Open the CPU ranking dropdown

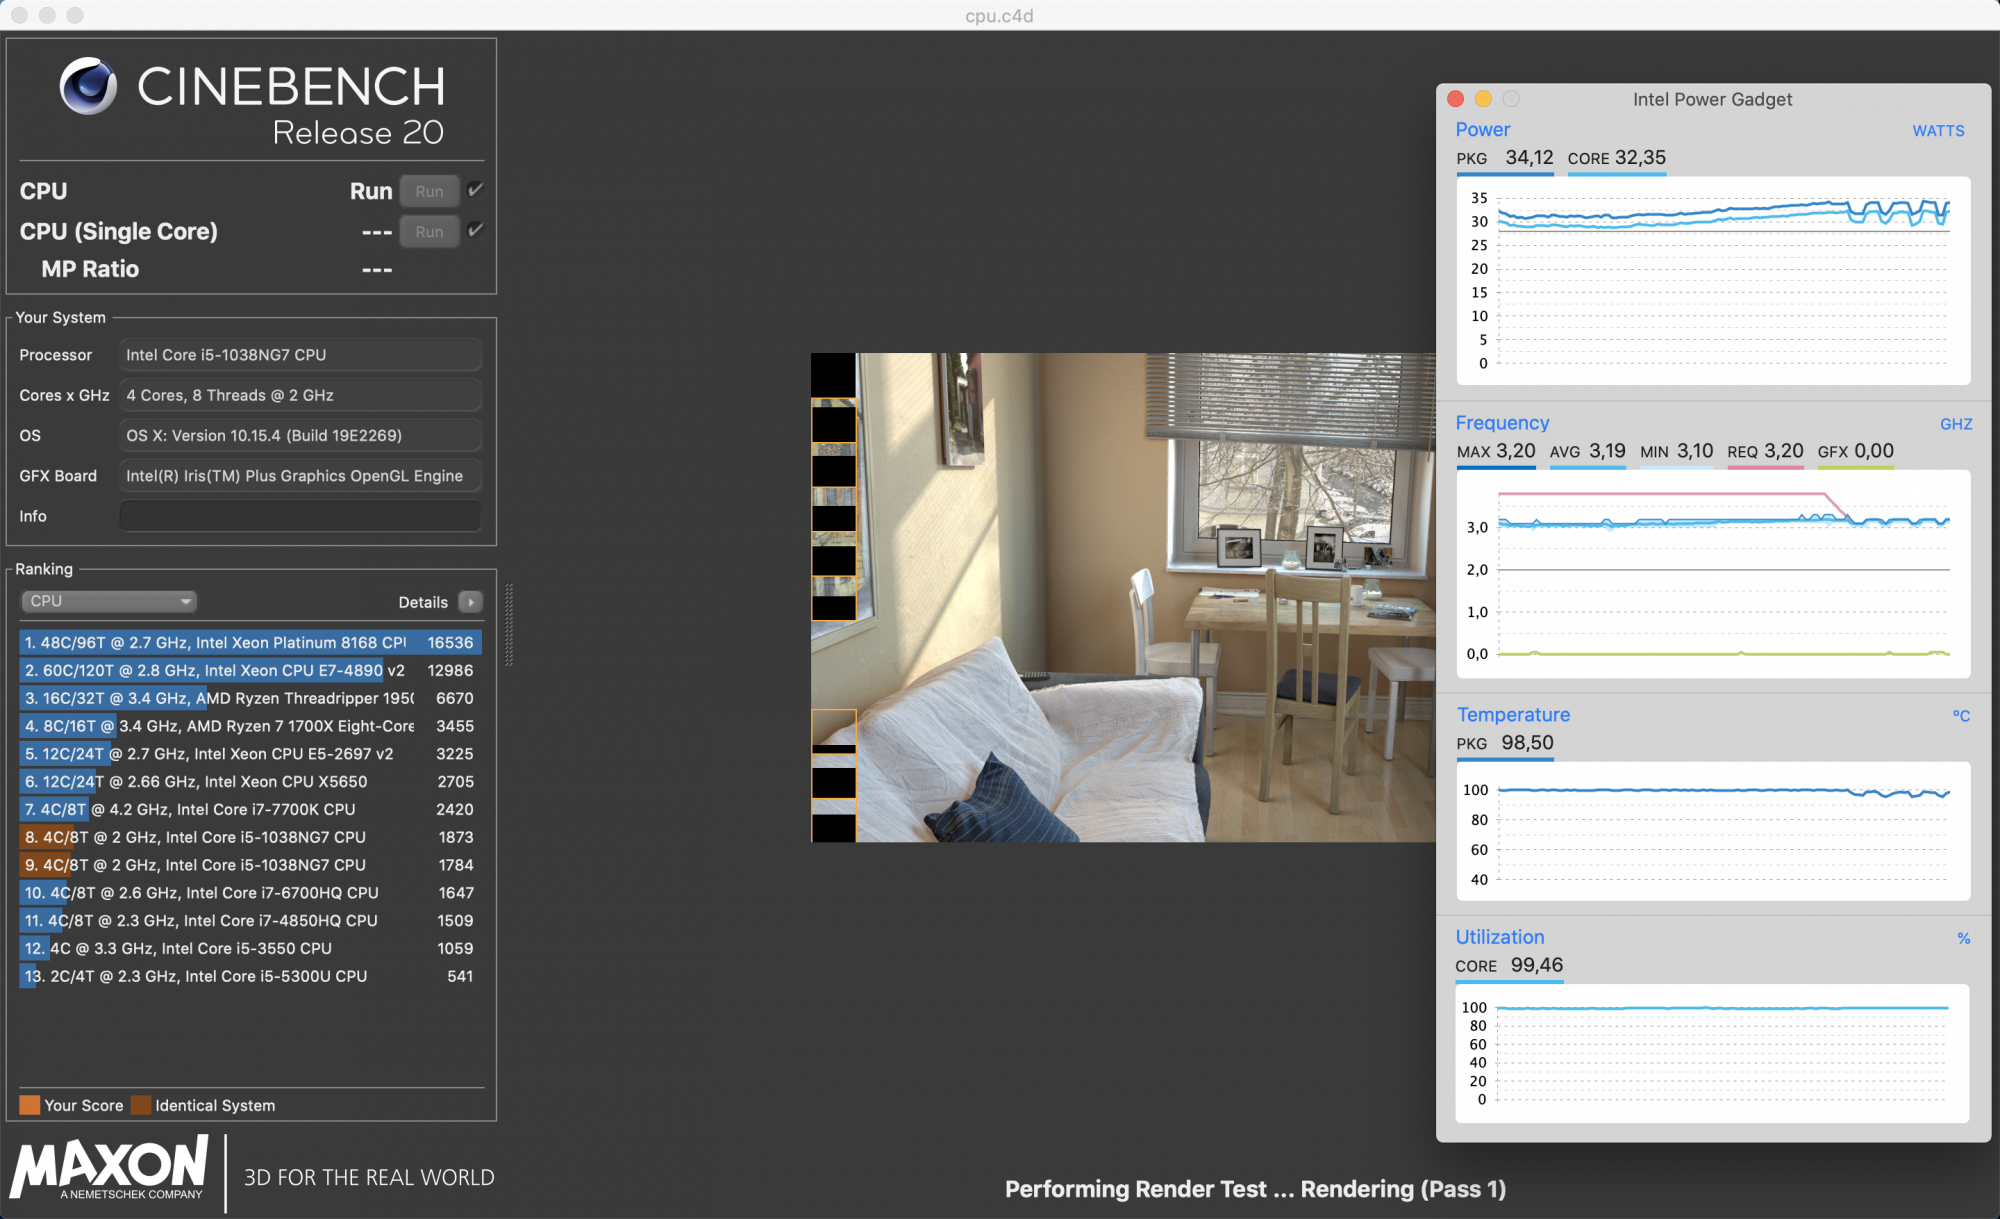point(108,601)
